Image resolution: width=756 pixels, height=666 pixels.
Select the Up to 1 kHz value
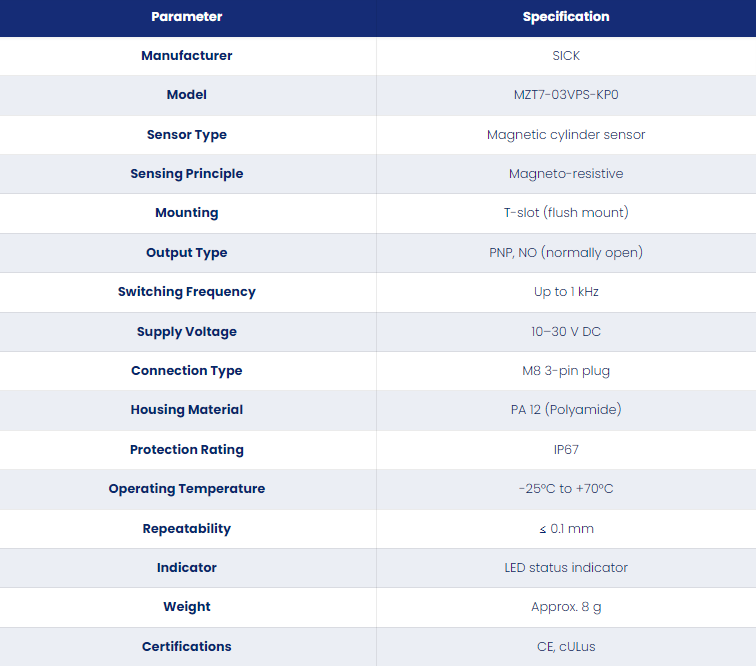point(566,292)
